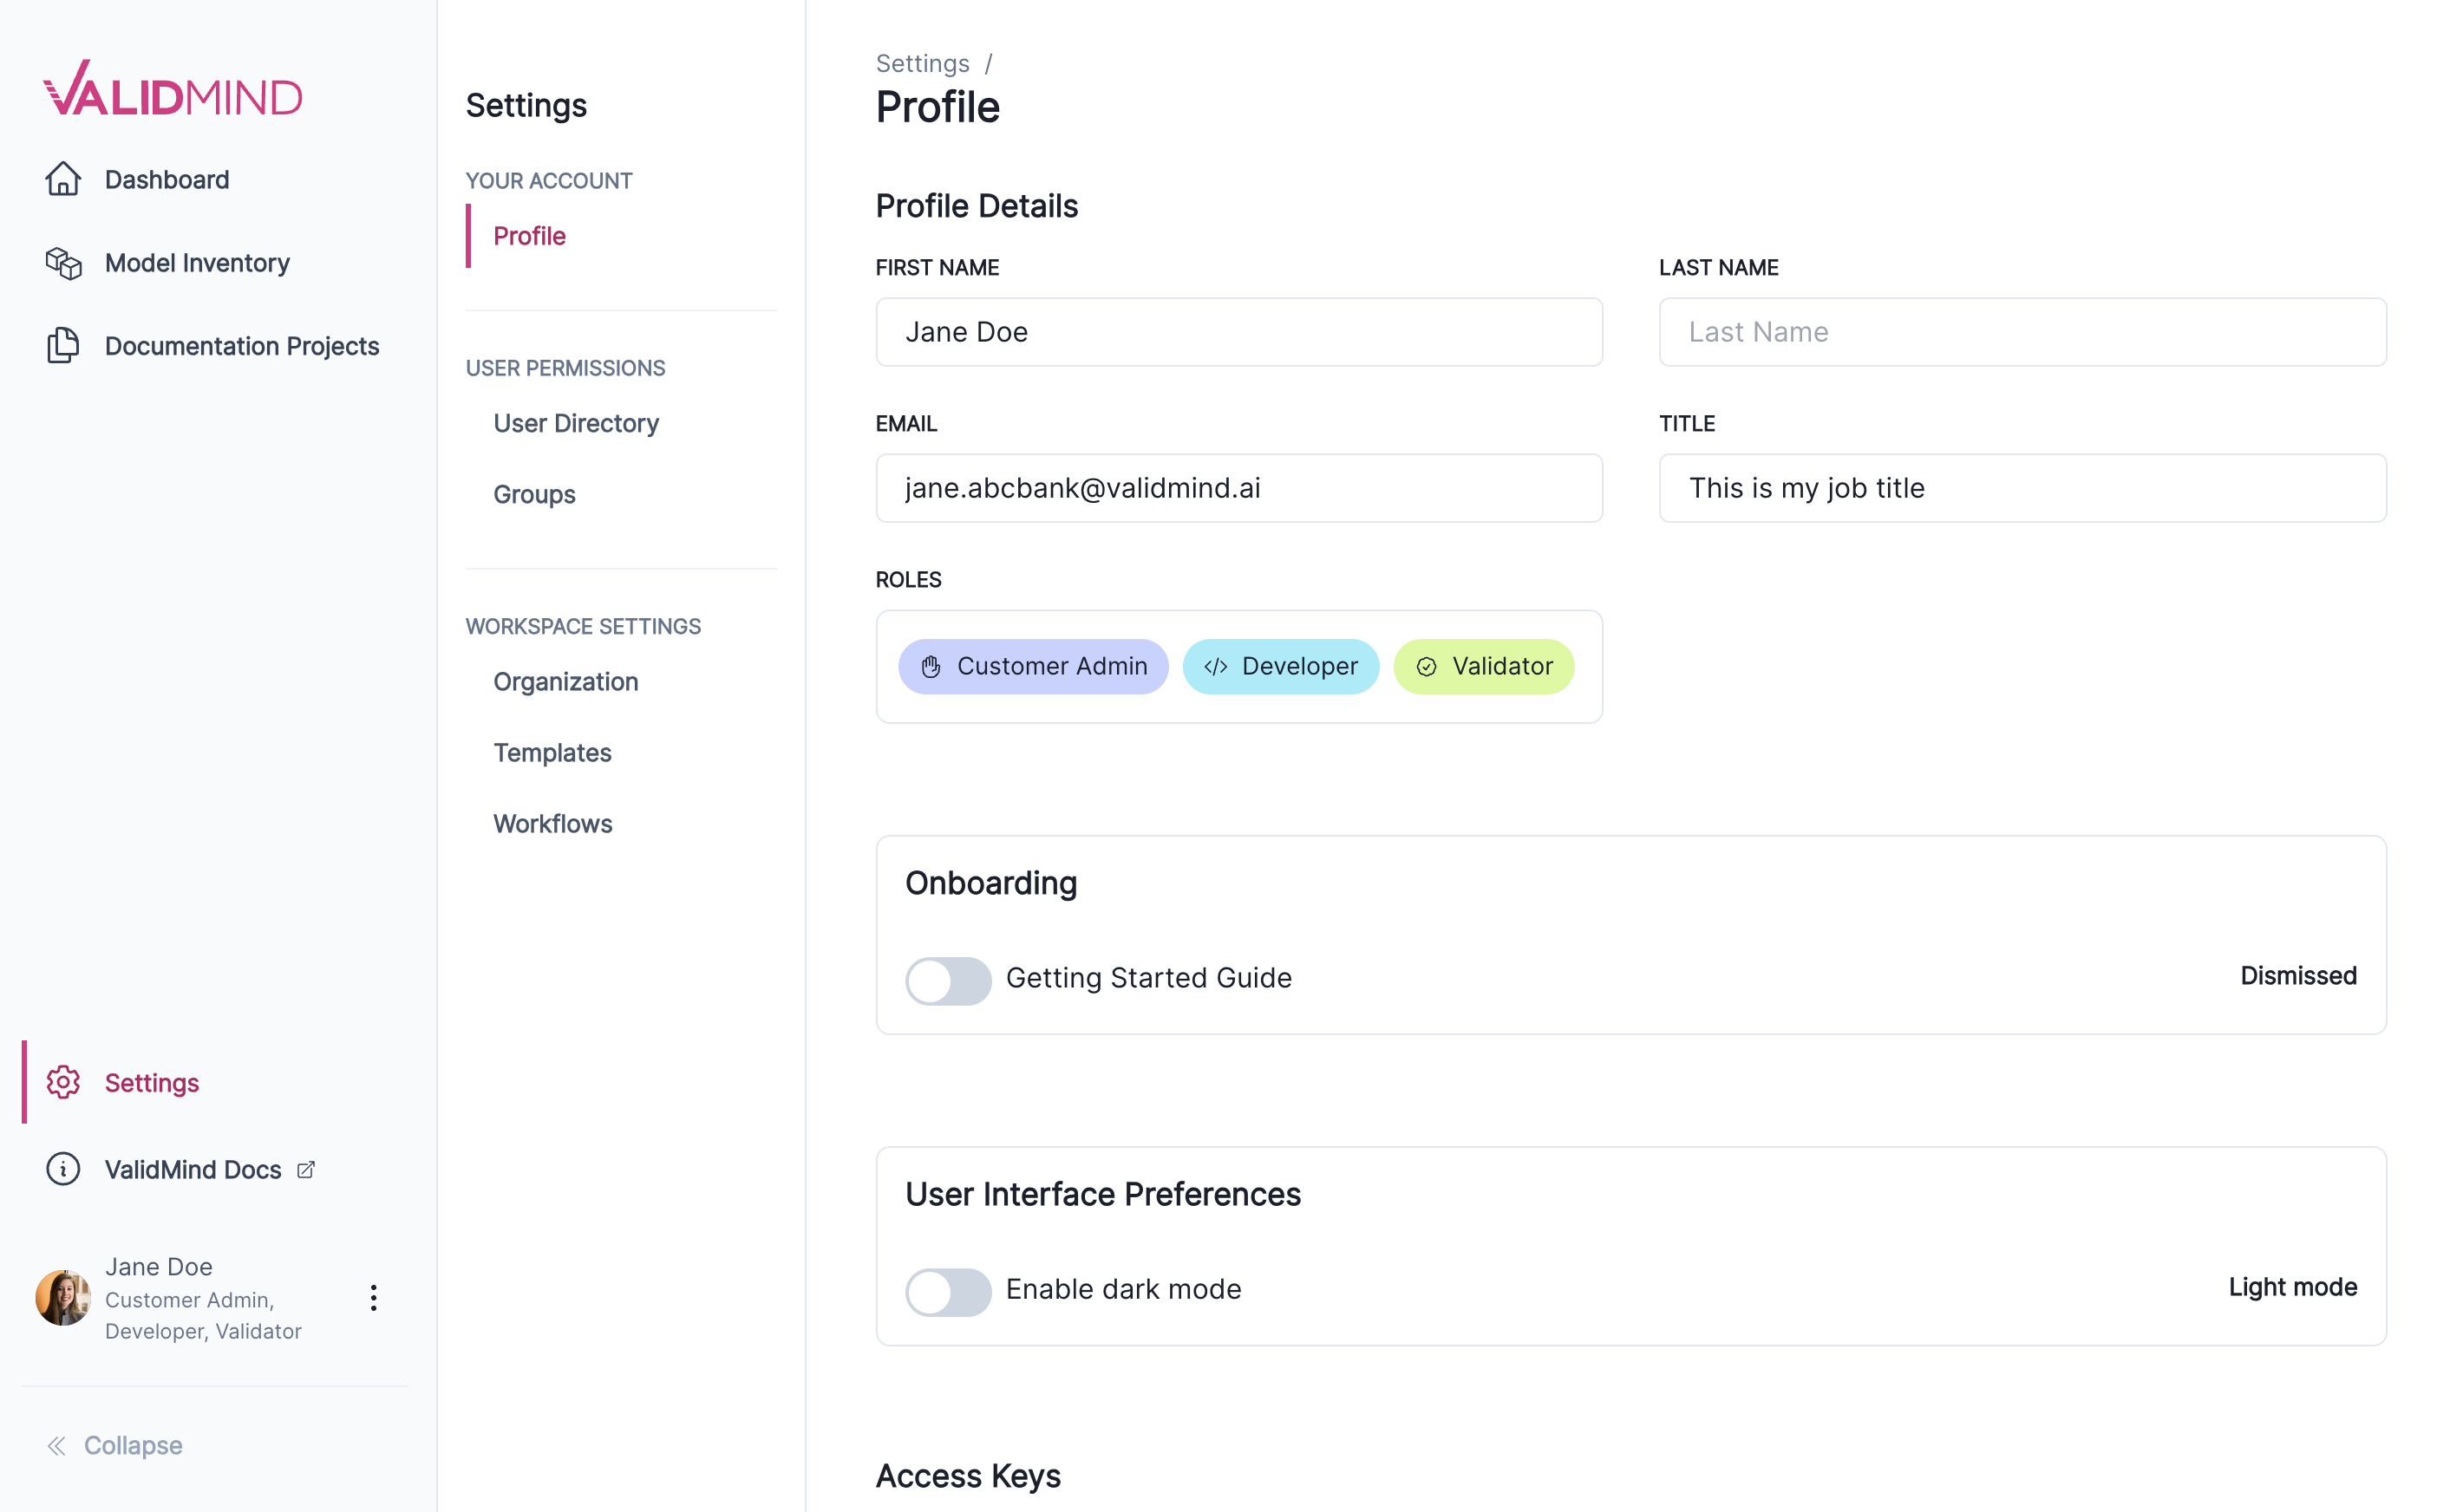
Task: Open the Dashboard via its home icon
Action: pyautogui.click(x=63, y=179)
